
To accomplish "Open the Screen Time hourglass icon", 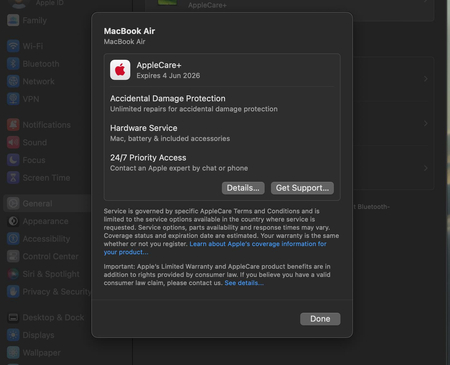I will 13,178.
